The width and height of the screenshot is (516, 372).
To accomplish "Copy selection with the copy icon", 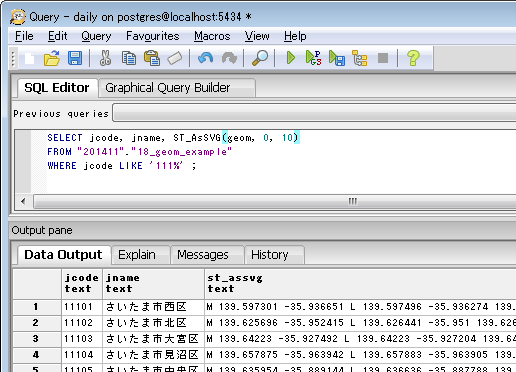I will [129, 58].
